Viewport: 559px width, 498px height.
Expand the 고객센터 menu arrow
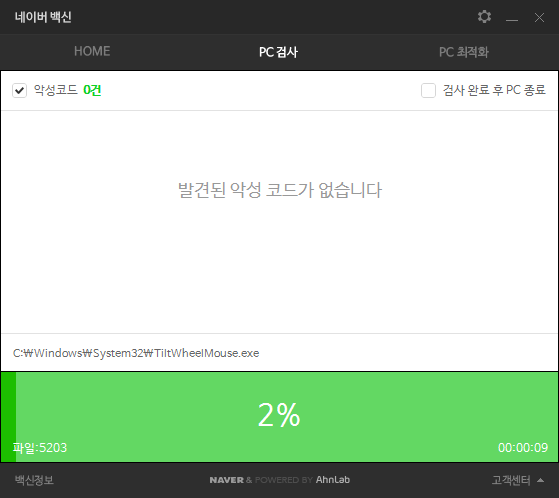(540, 480)
